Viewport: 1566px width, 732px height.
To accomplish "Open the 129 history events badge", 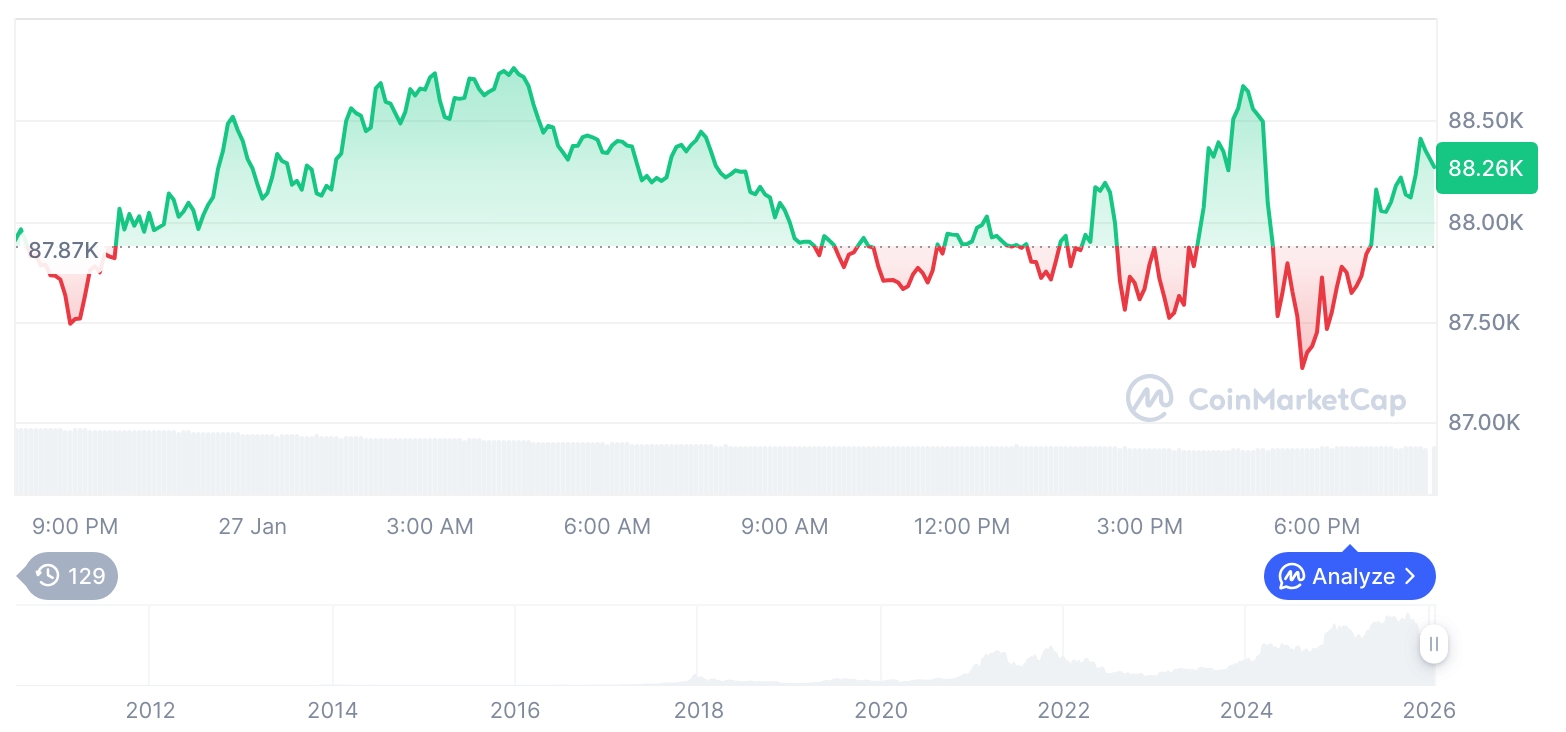I will pos(71,576).
